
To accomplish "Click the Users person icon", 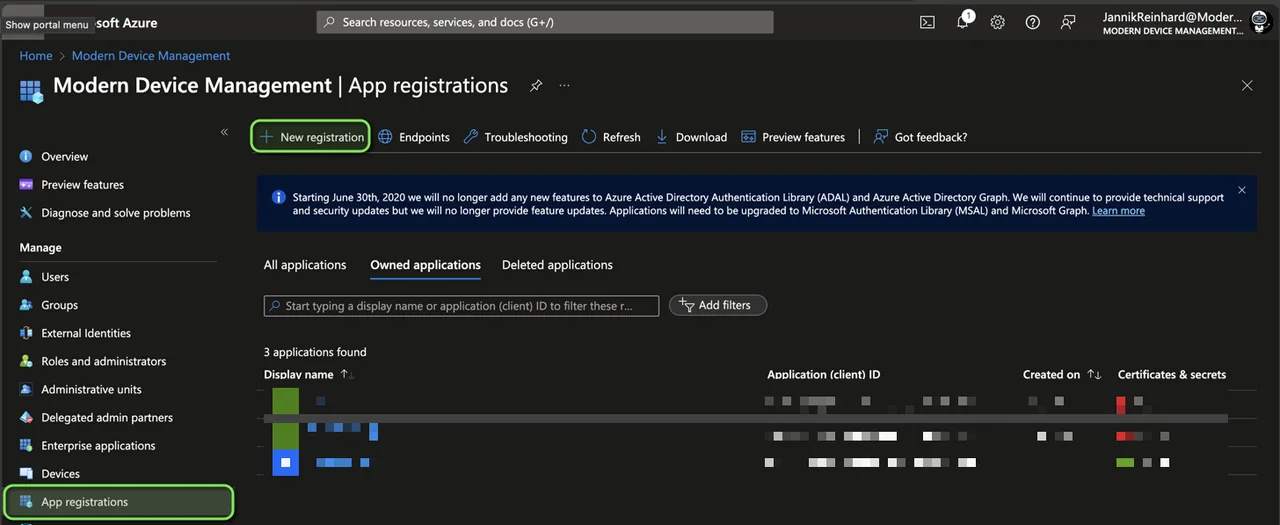I will click(26, 277).
